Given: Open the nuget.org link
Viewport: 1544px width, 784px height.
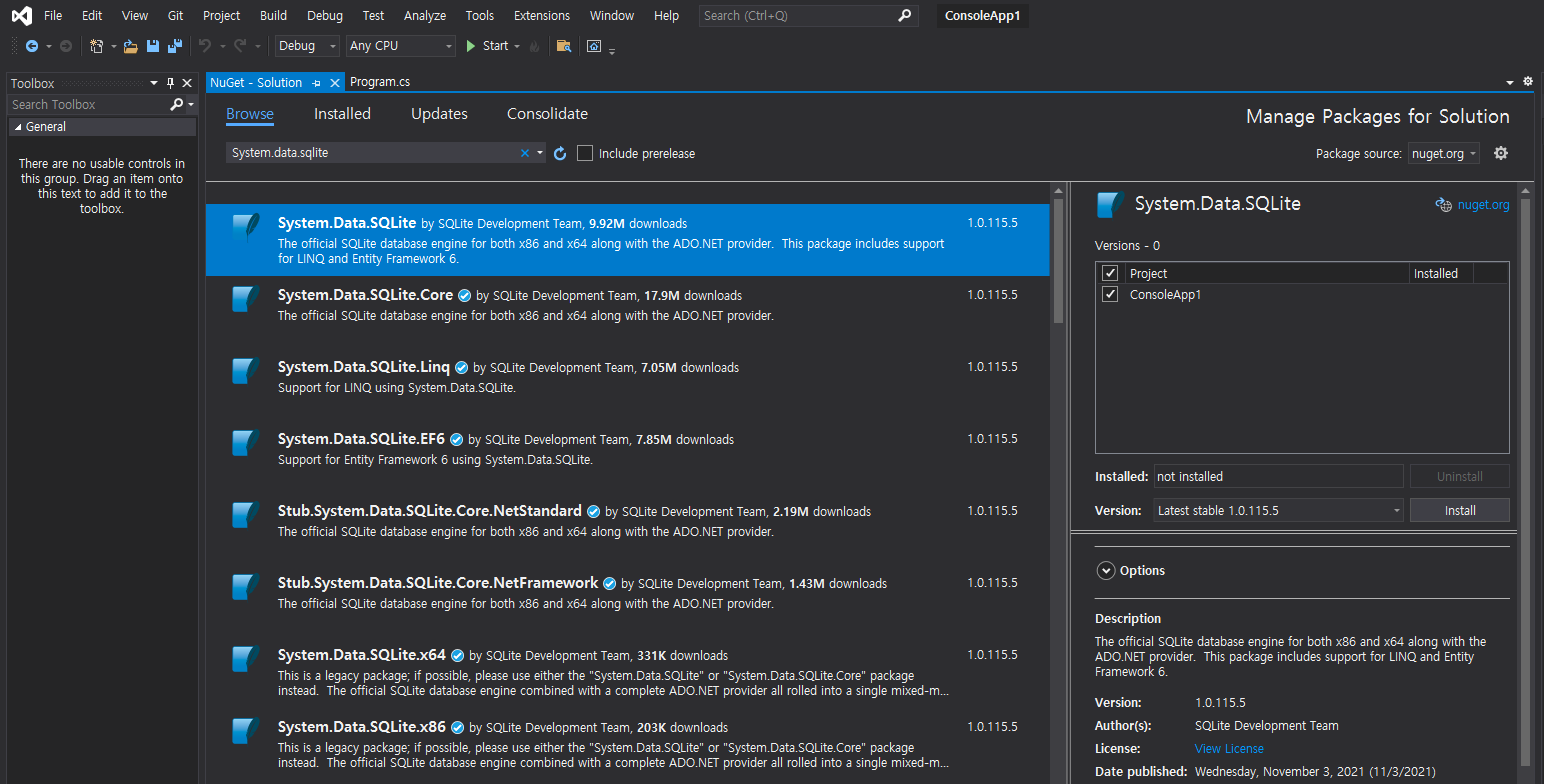Looking at the screenshot, I should pyautogui.click(x=1484, y=204).
